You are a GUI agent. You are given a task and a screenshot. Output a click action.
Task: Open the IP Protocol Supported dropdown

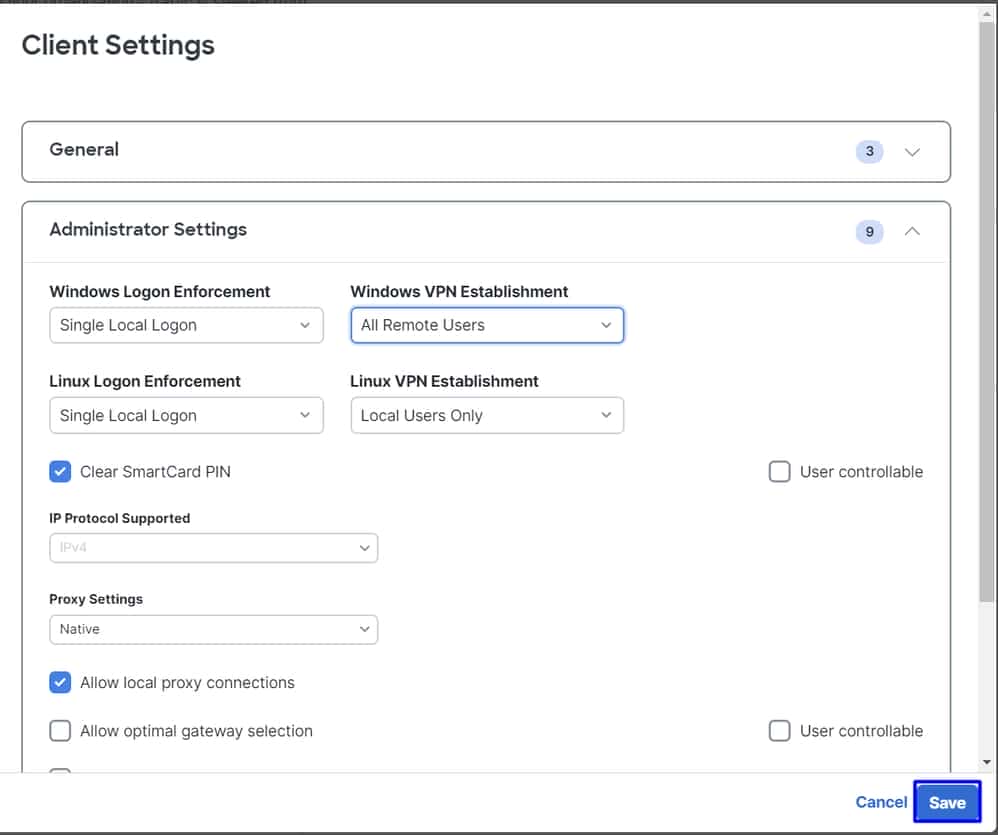click(x=214, y=548)
